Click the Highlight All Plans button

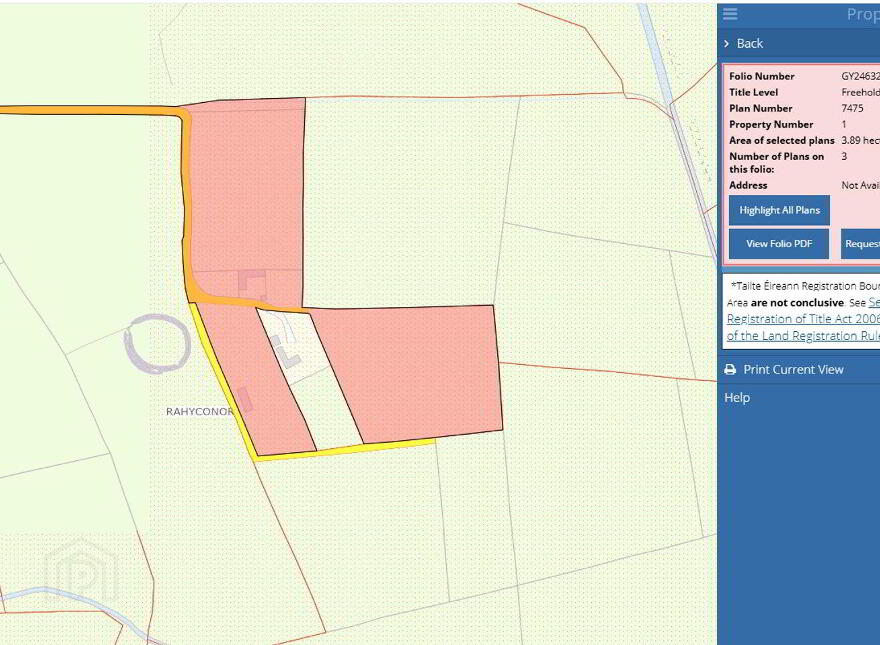(x=779, y=210)
